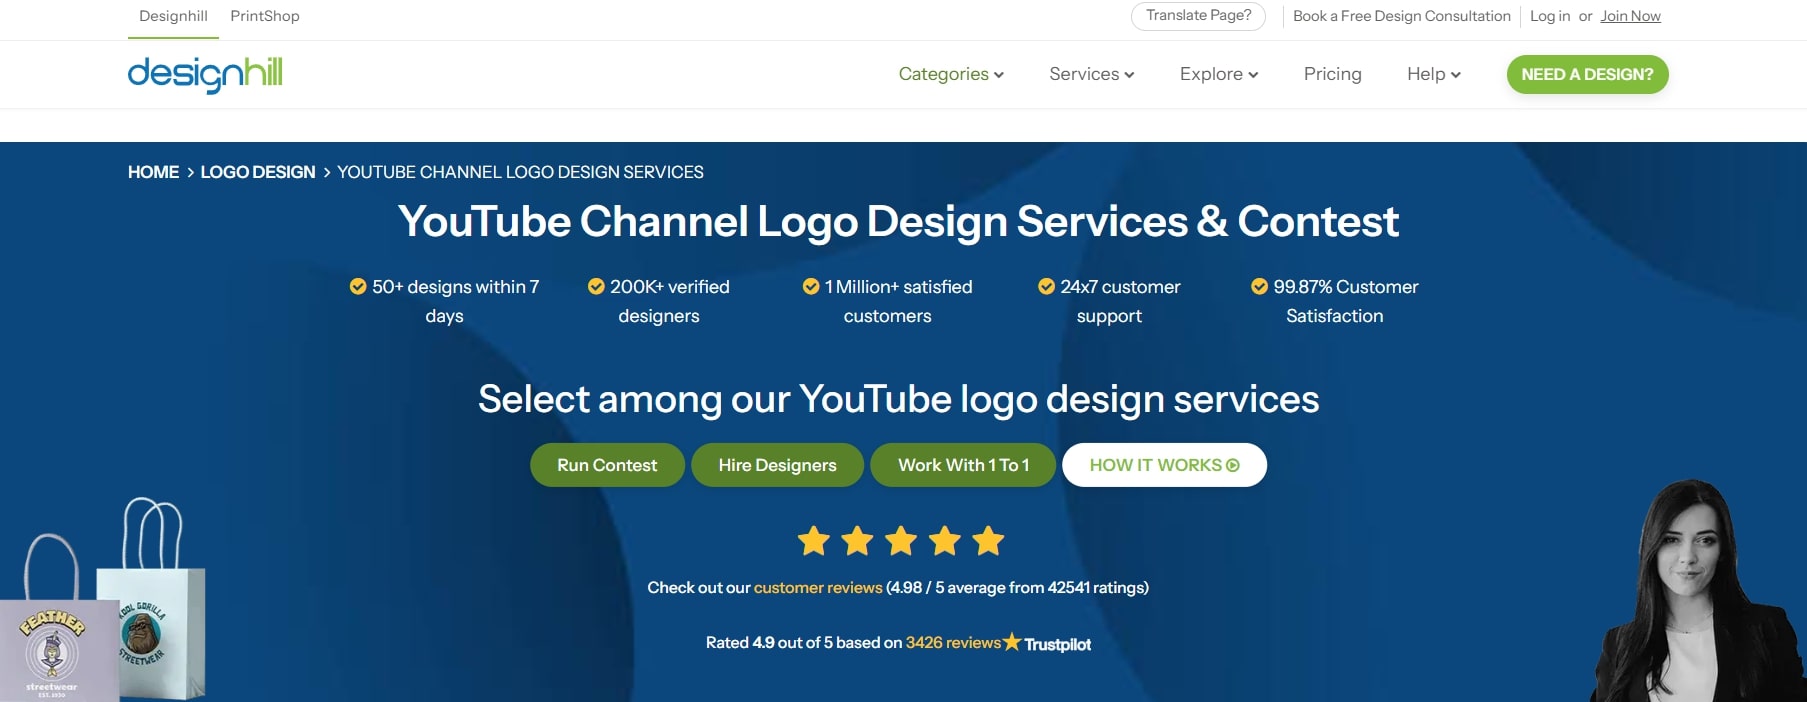
Task: Click the checkmark beside 200K+ verified designers
Action: click(596, 287)
